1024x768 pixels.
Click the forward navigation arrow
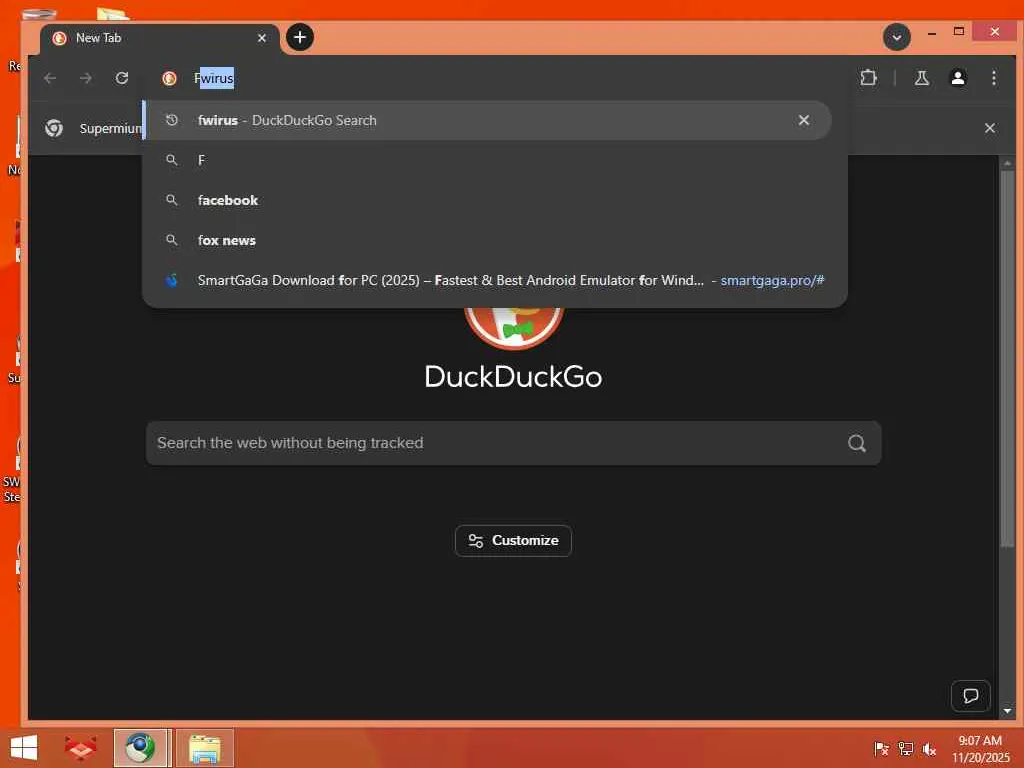click(86, 78)
